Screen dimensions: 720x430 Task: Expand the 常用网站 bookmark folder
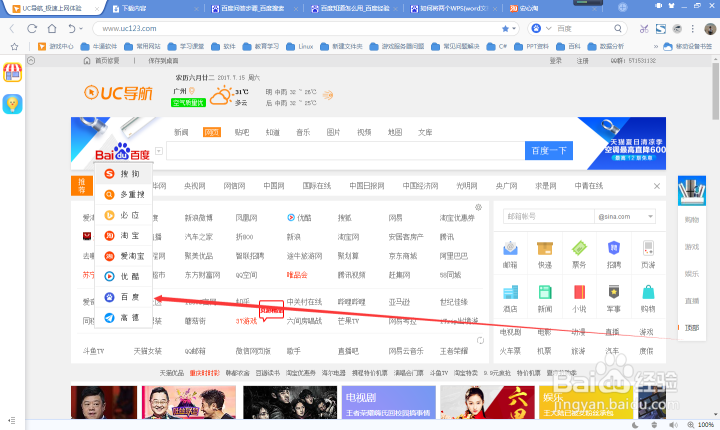[143, 46]
